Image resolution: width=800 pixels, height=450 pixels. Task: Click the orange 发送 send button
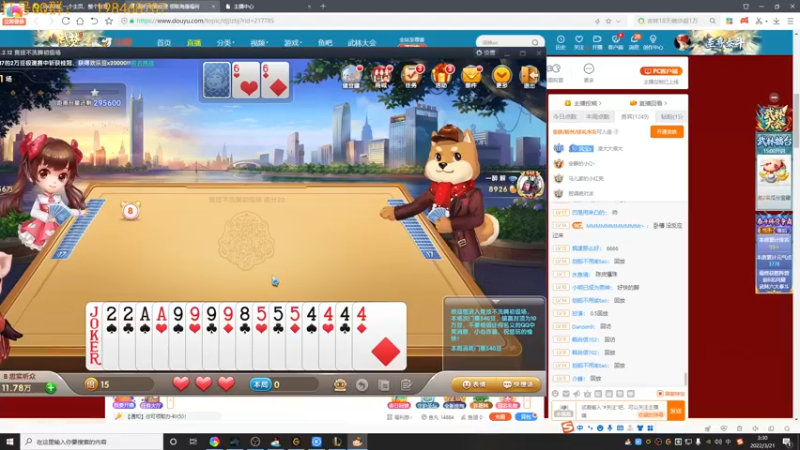(x=676, y=411)
